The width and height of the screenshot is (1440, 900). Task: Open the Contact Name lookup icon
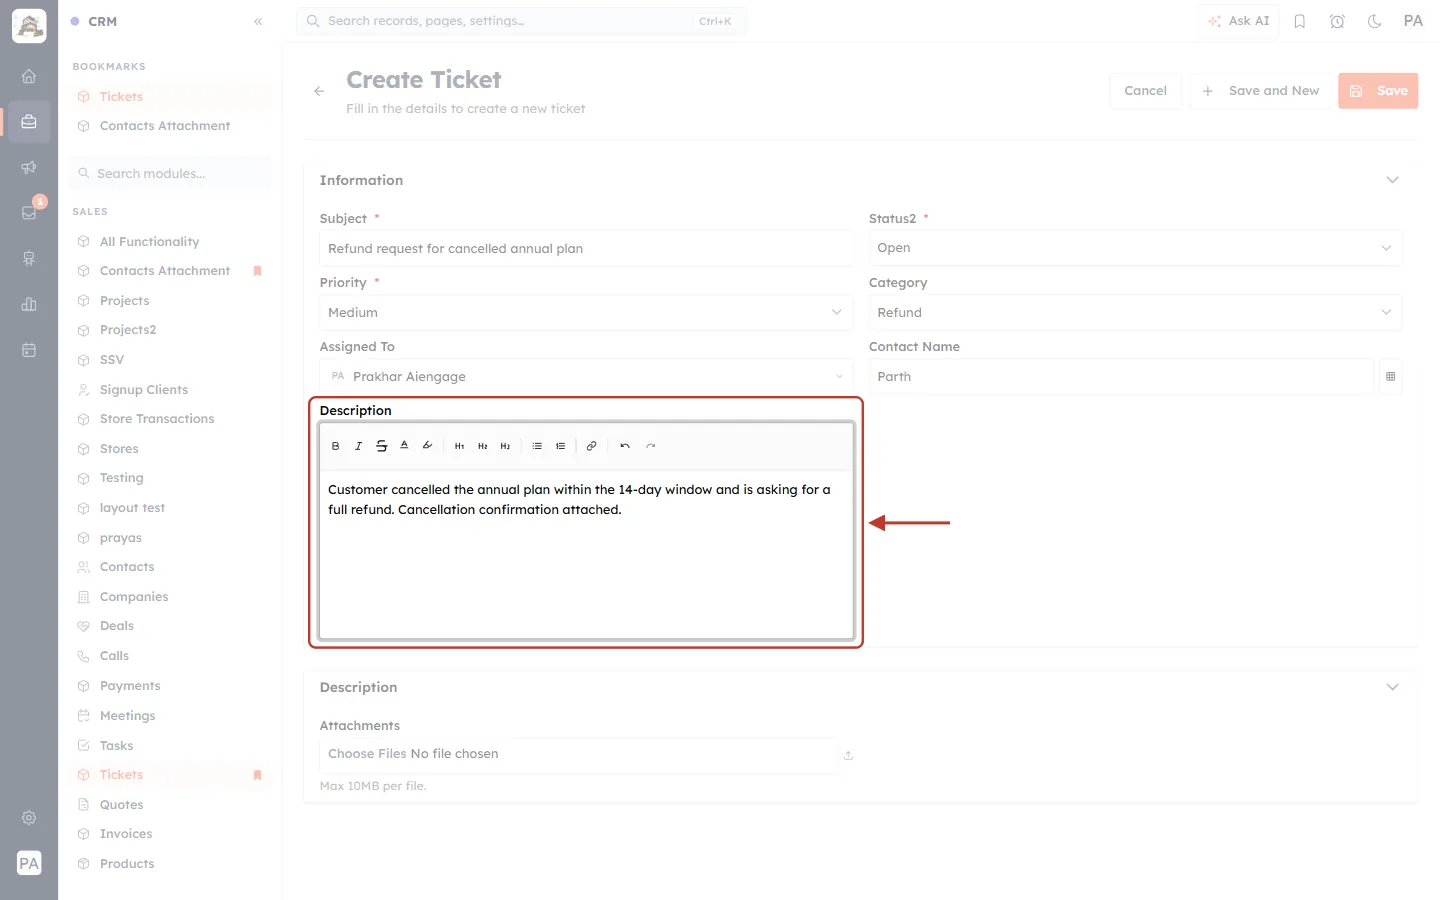pos(1390,377)
